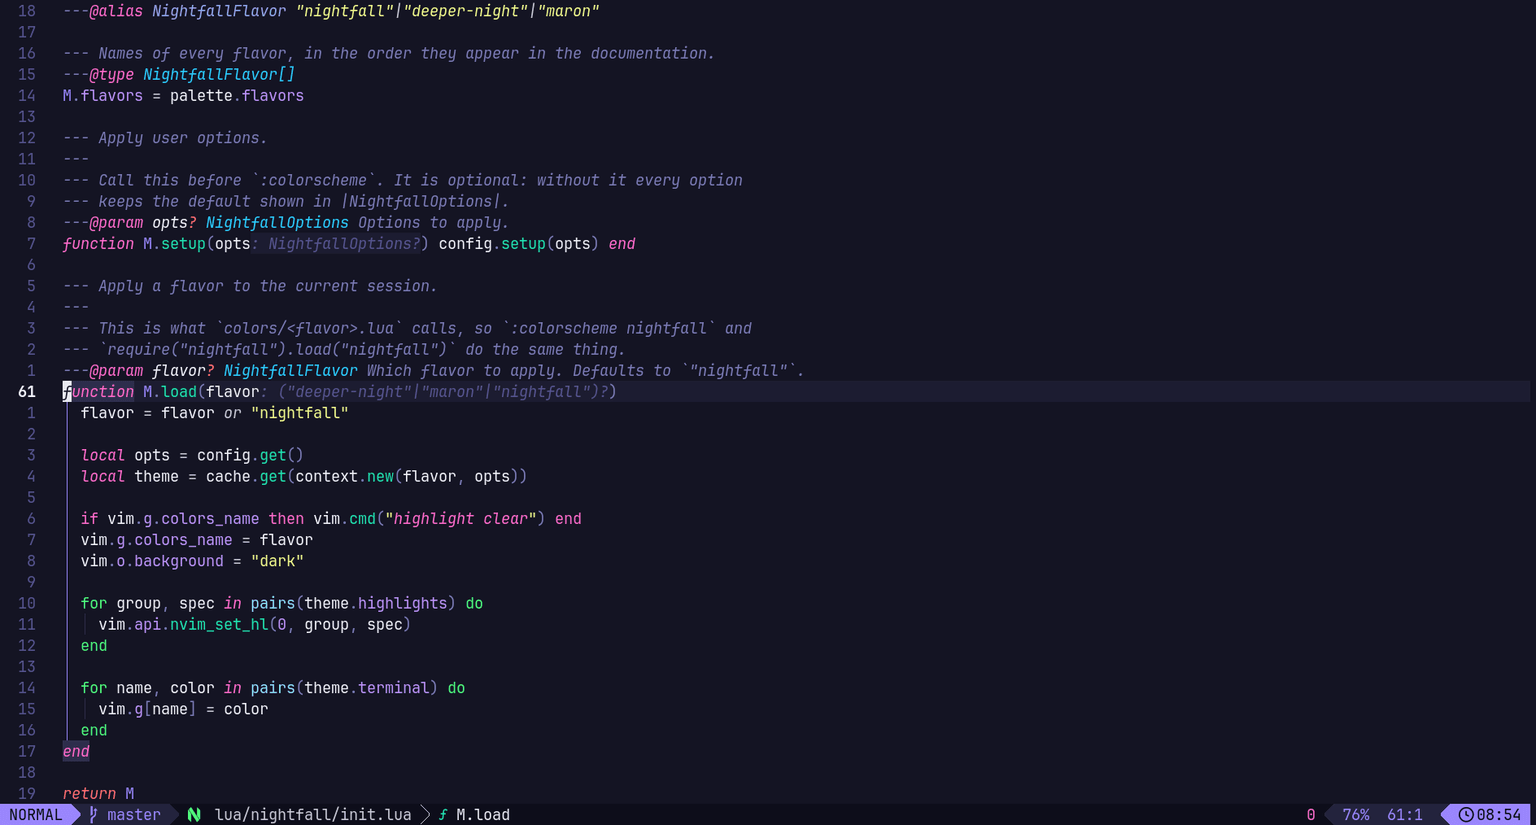Click the 'return M' statement
This screenshot has width=1536, height=825.
(x=98, y=794)
